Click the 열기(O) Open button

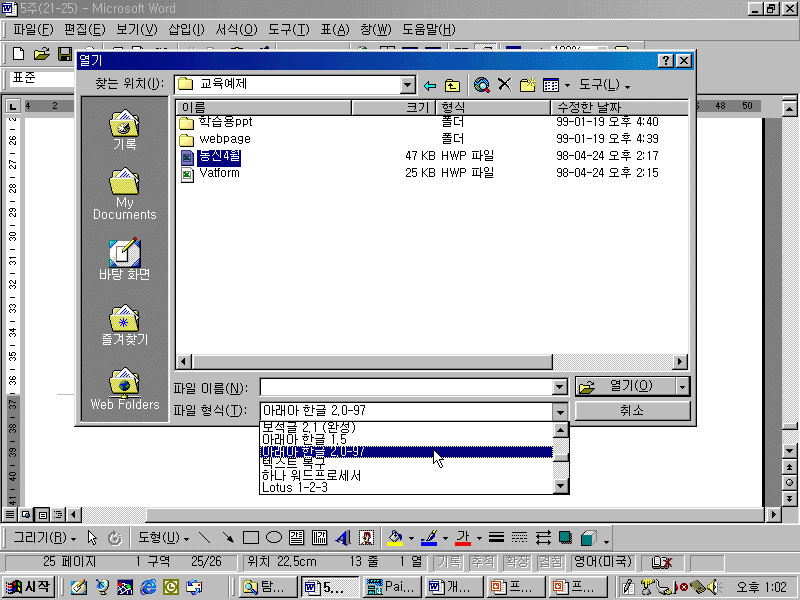click(x=625, y=386)
